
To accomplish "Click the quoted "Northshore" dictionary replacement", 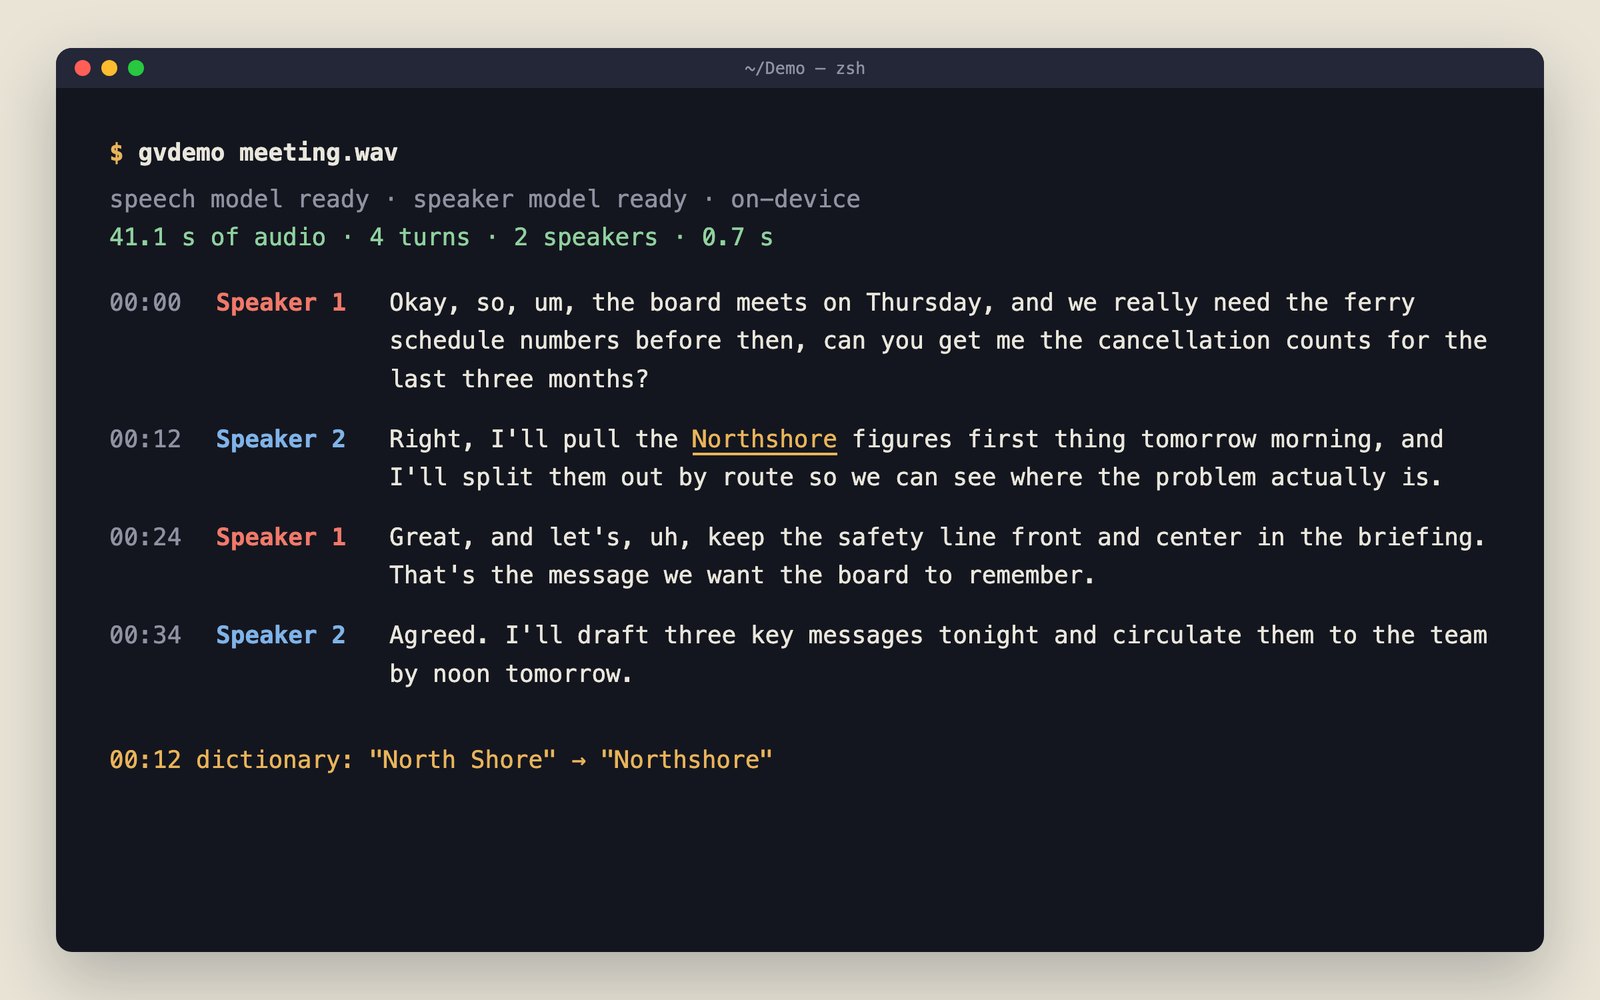I will pyautogui.click(x=686, y=759).
